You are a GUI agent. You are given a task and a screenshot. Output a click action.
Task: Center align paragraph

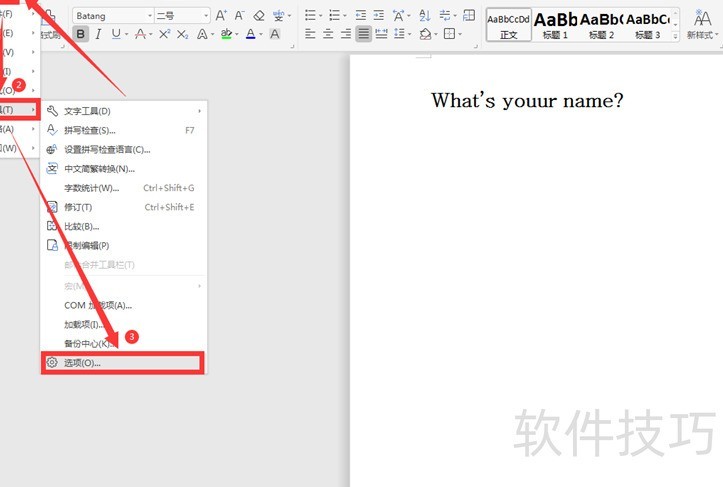point(328,34)
